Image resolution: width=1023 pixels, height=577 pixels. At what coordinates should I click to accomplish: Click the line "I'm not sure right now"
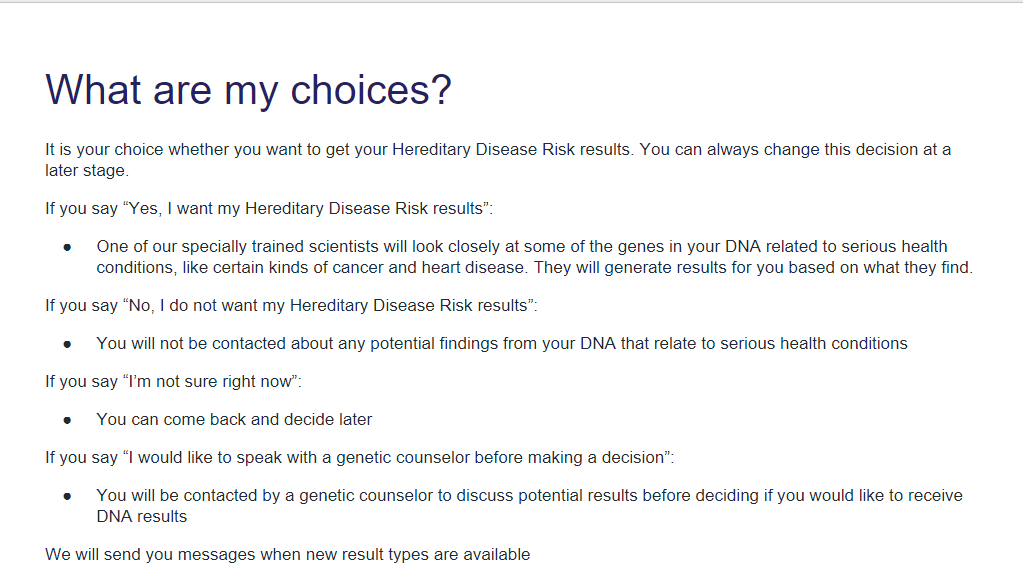tap(173, 381)
